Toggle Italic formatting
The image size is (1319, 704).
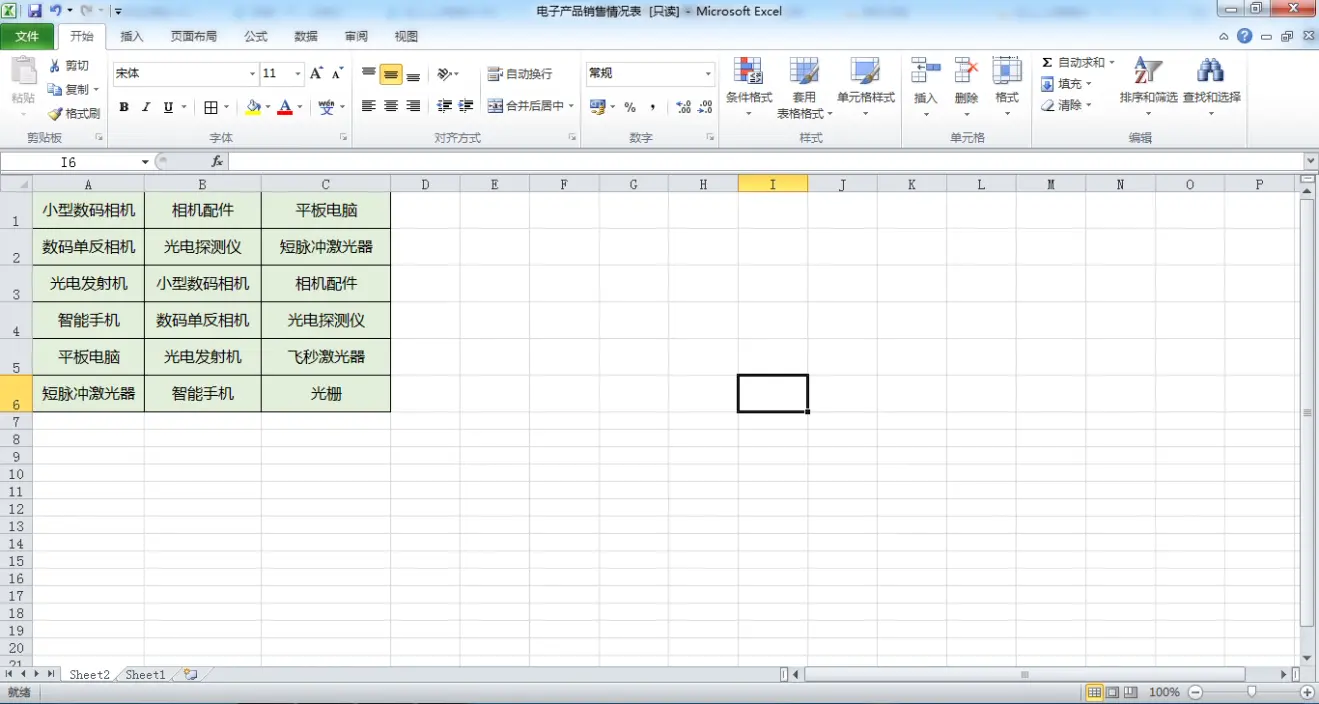pyautogui.click(x=146, y=107)
